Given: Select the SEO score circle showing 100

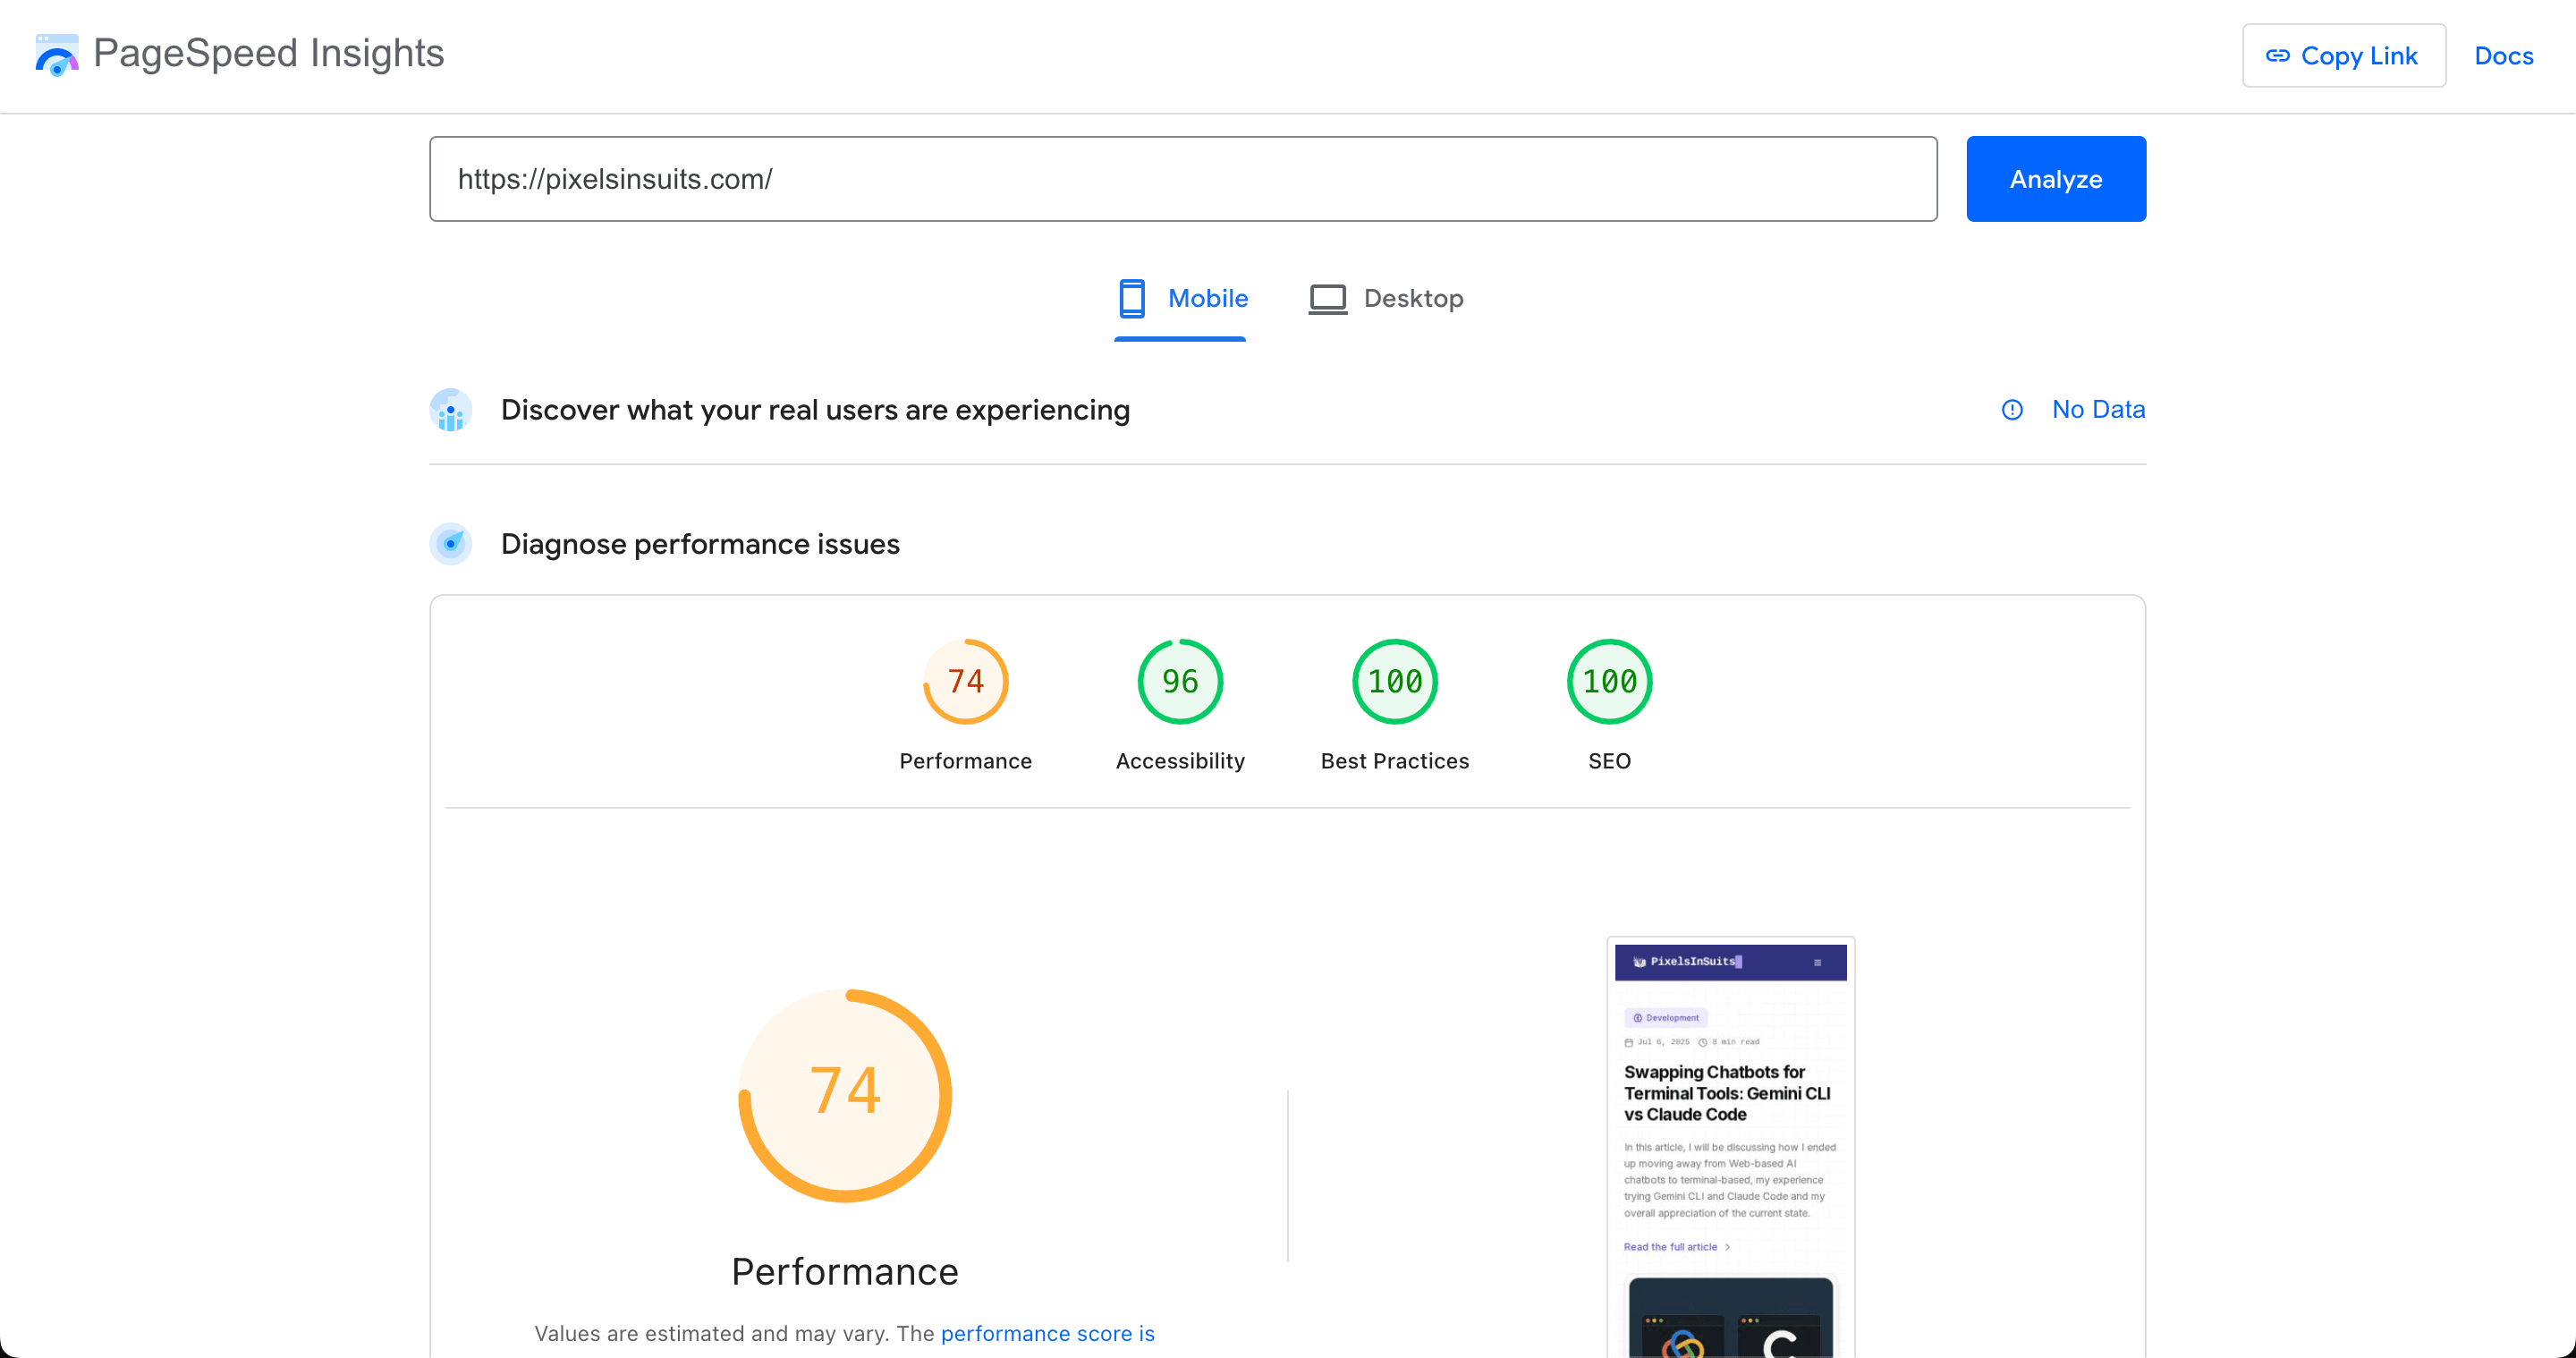Looking at the screenshot, I should coord(1608,681).
